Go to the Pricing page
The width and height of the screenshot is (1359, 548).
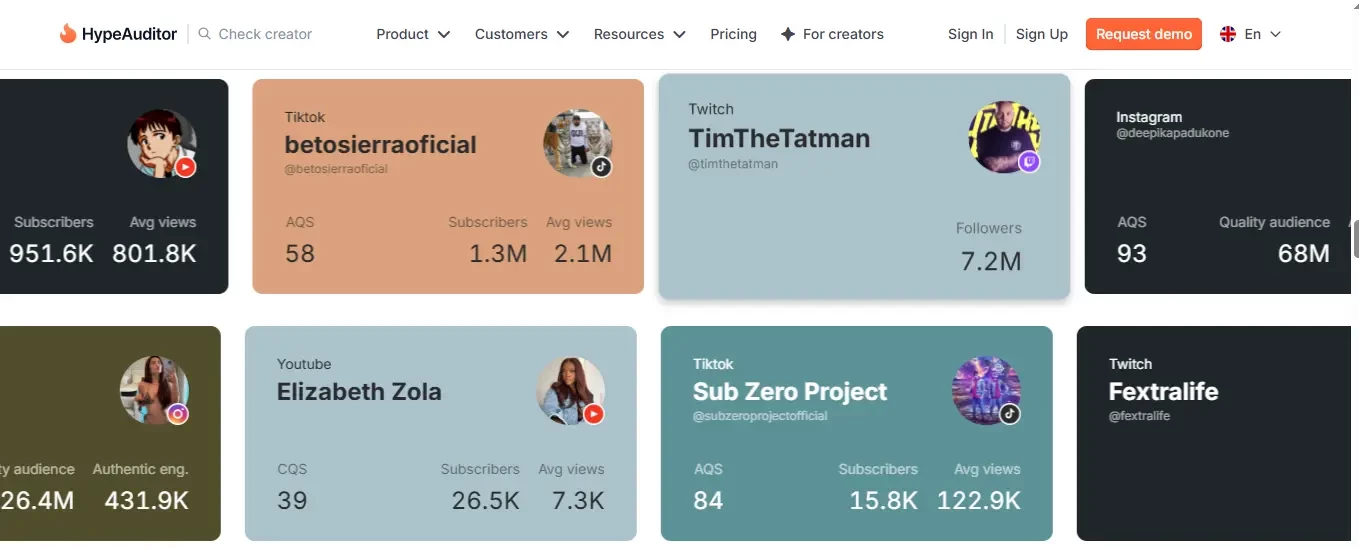(x=733, y=34)
